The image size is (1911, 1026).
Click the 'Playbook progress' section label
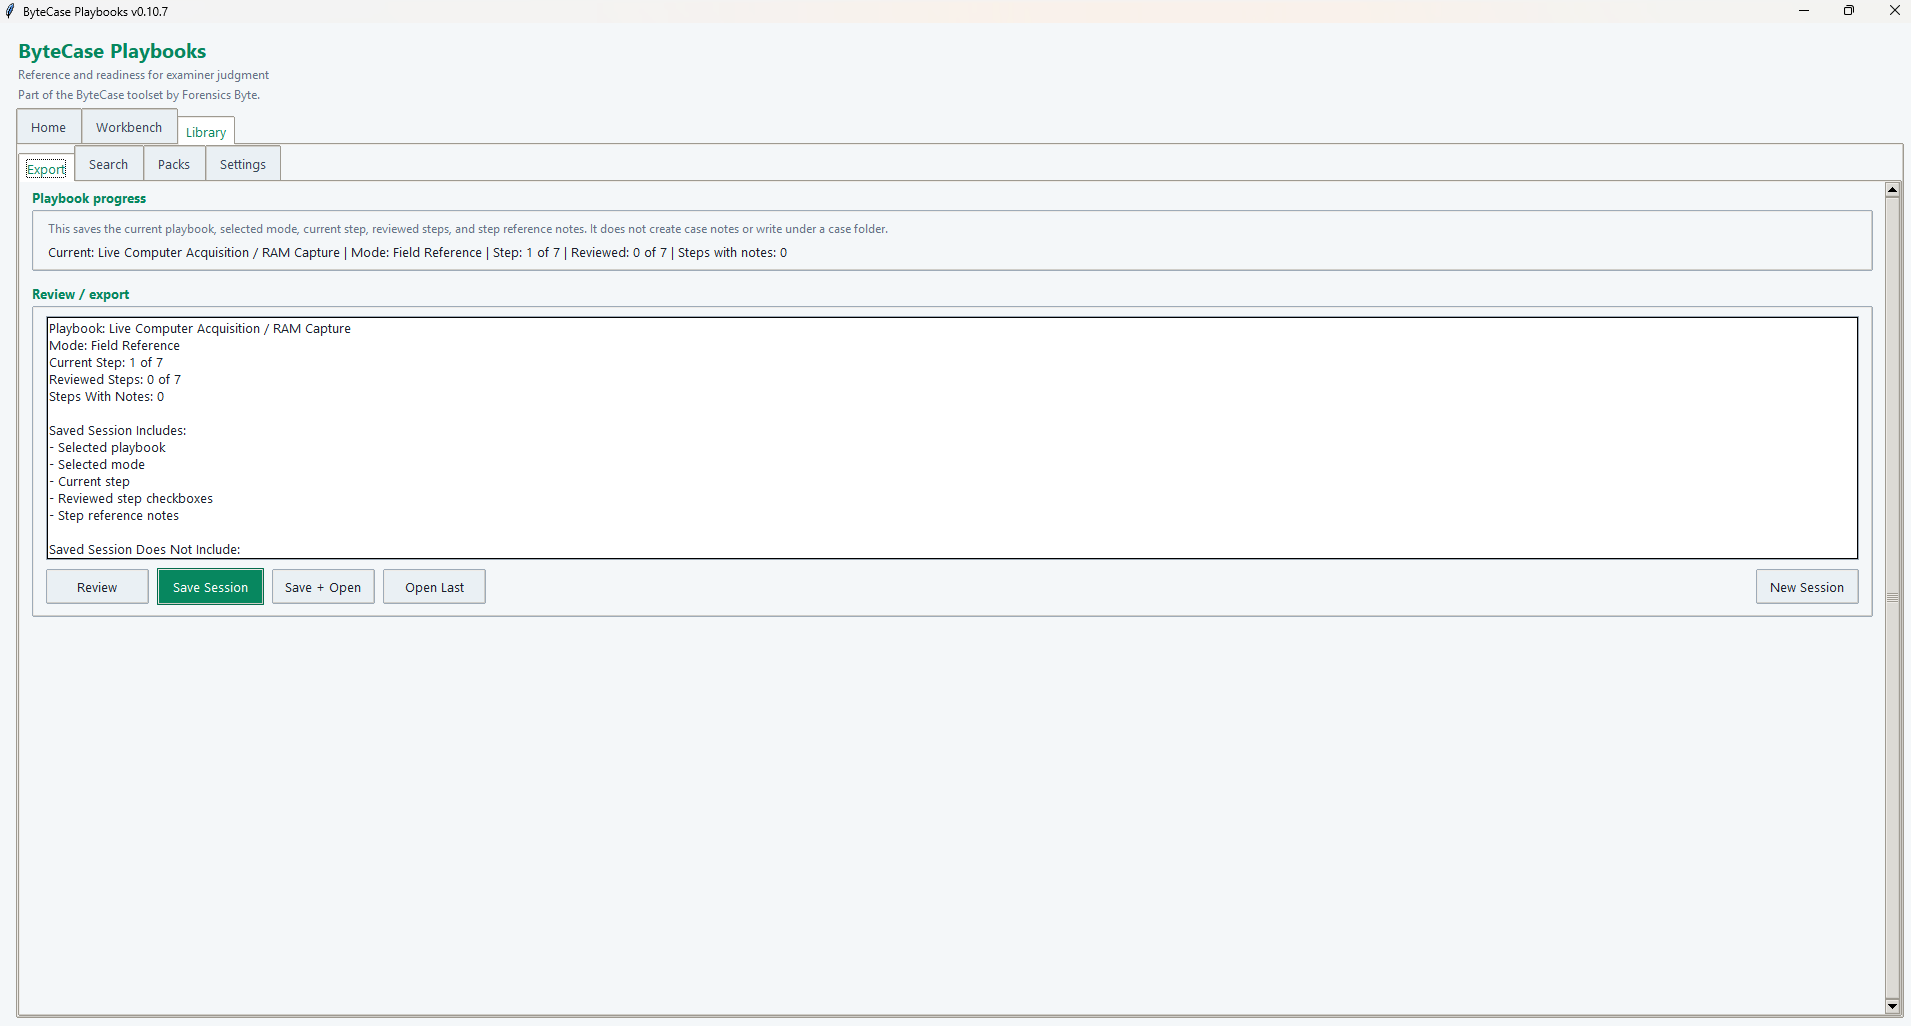pyautogui.click(x=89, y=198)
